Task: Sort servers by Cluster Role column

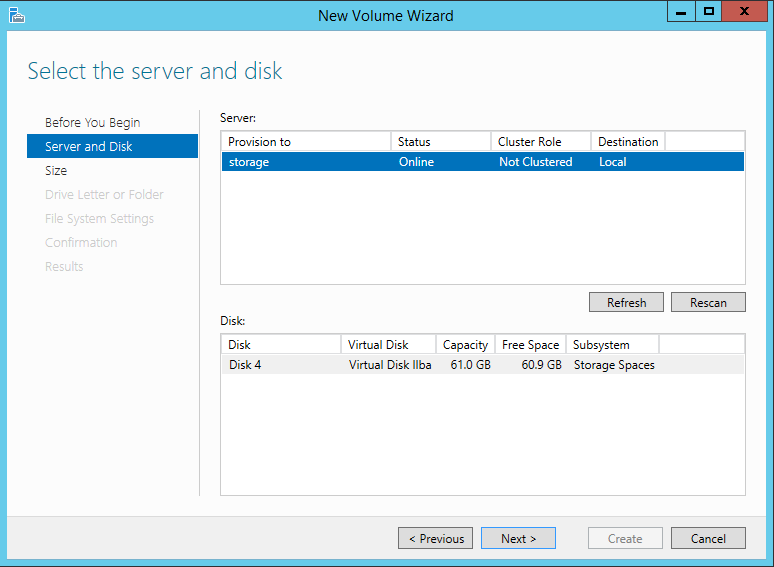Action: coord(541,142)
